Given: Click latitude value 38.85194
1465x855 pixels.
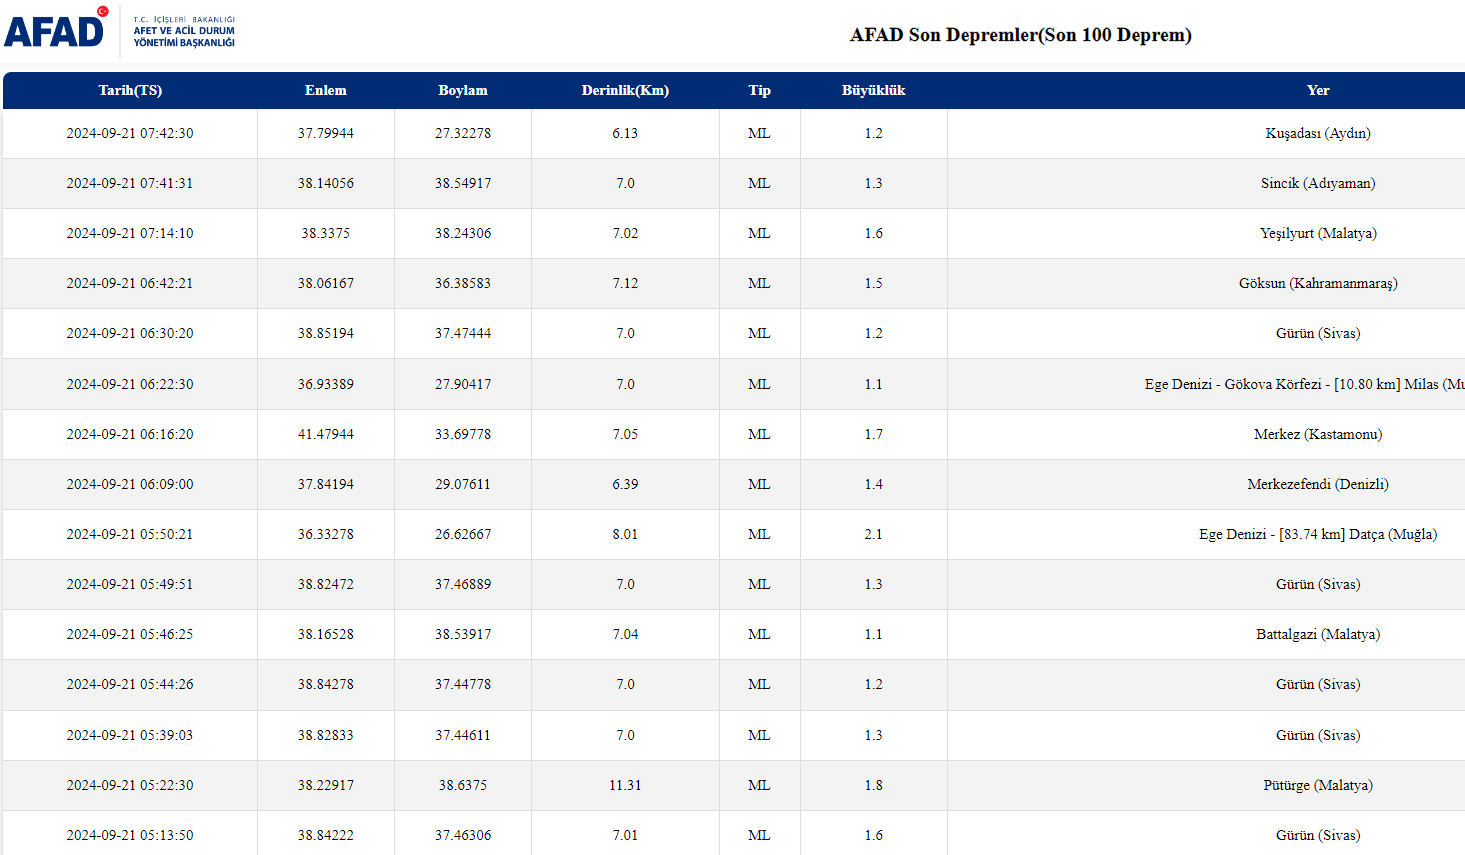Looking at the screenshot, I should 326,333.
